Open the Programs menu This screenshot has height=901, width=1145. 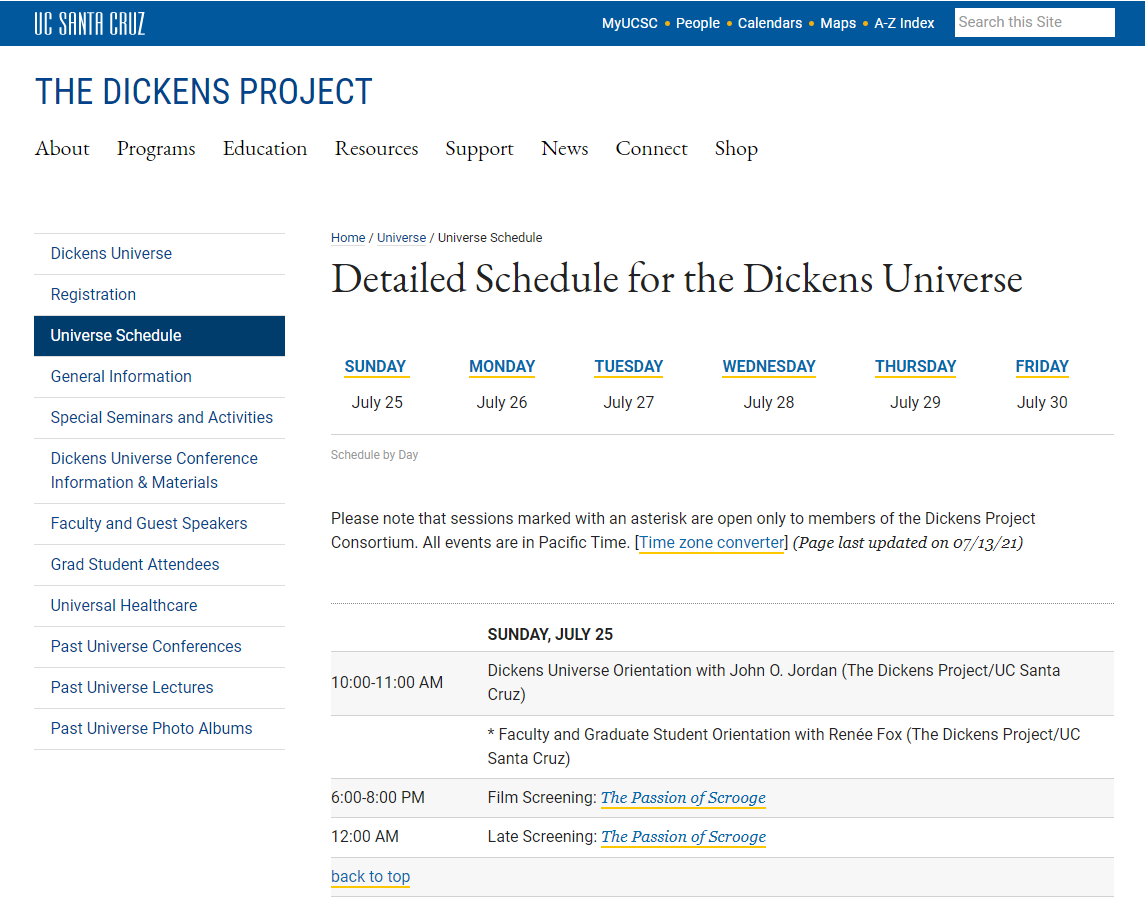click(x=156, y=149)
